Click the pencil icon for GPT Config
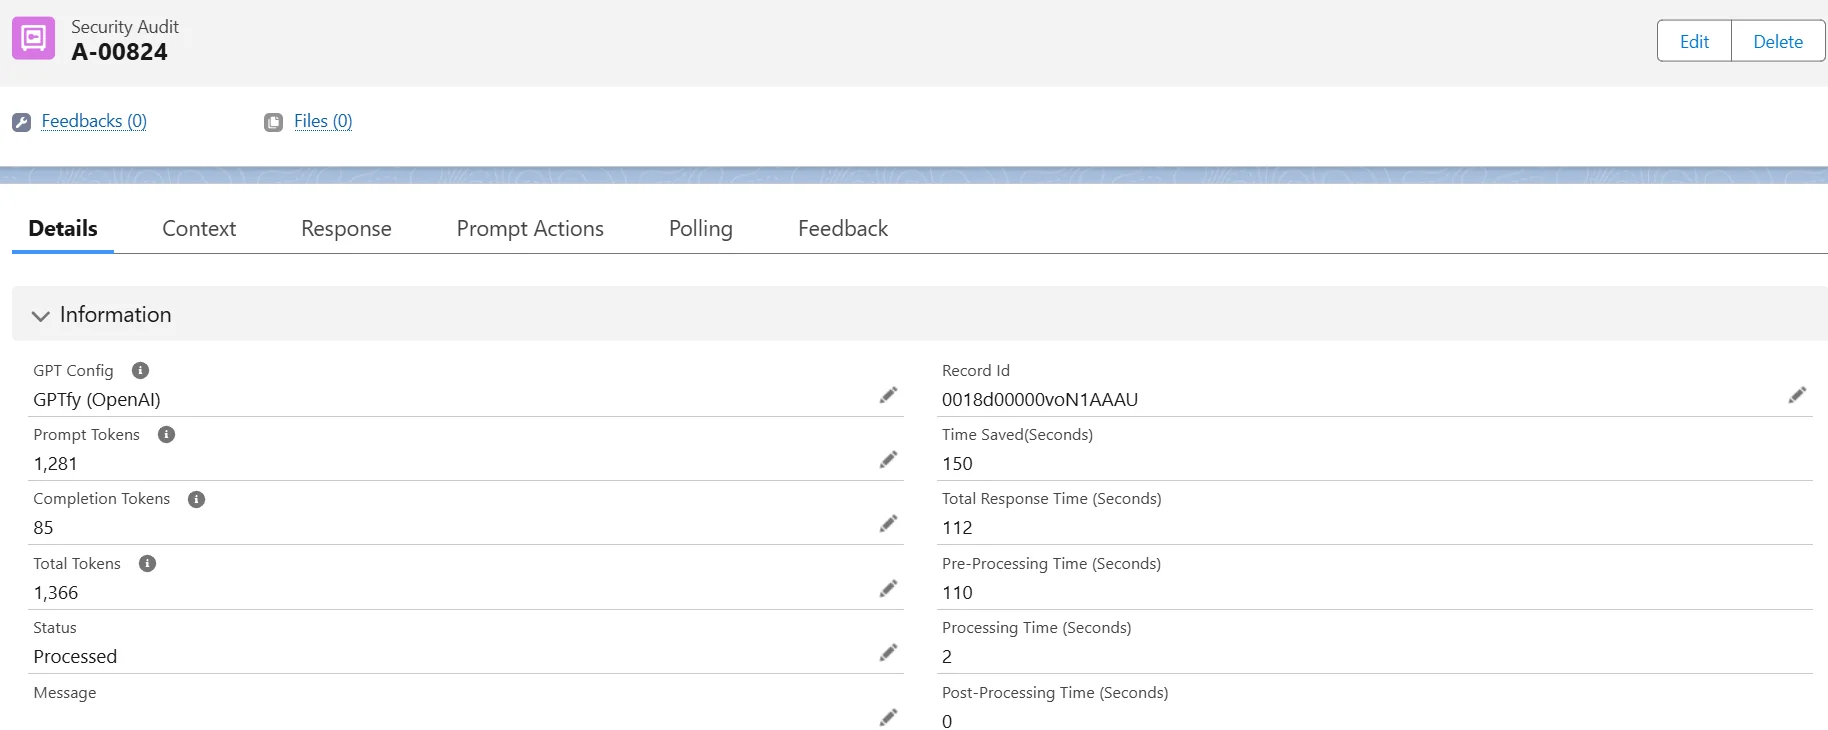 coord(888,395)
